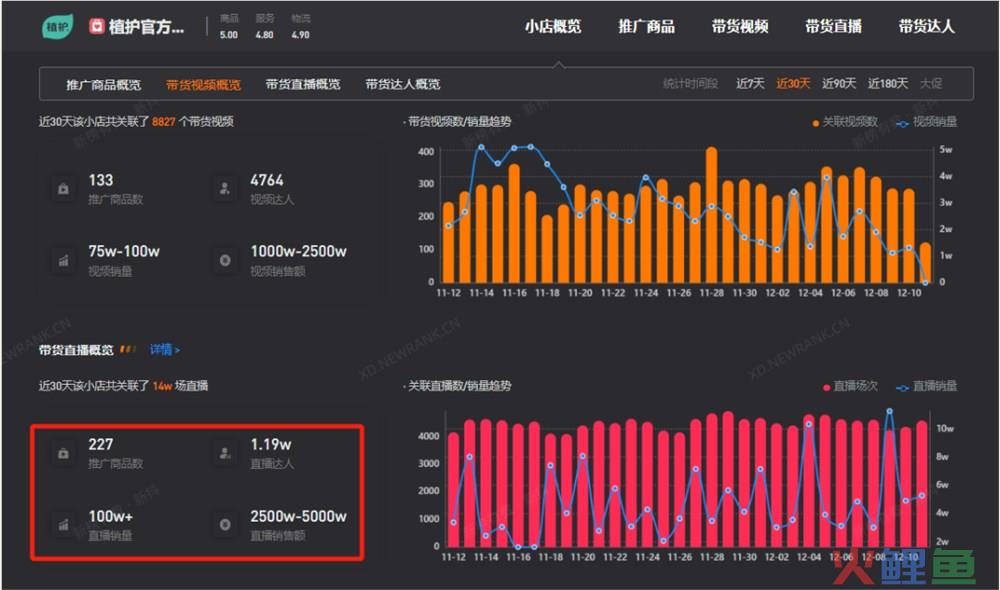
Task: Click the 11-28 orange bar in video chart
Action: [711, 215]
